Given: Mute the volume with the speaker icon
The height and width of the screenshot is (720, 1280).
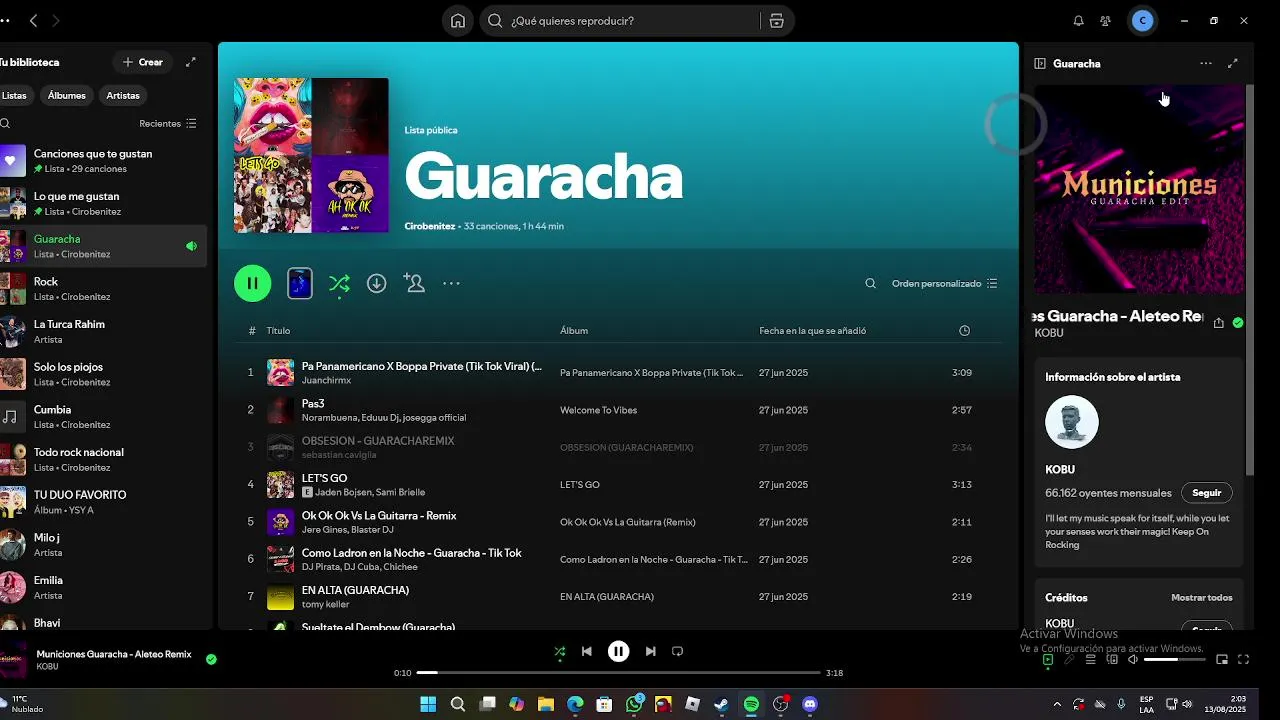Looking at the screenshot, I should point(1133,660).
